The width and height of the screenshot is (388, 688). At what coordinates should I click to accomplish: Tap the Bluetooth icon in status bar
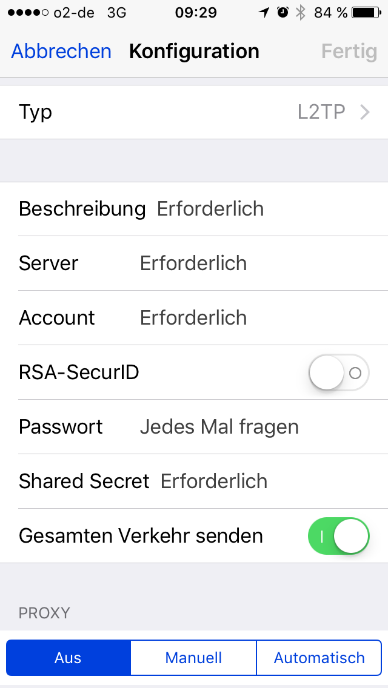pyautogui.click(x=300, y=13)
